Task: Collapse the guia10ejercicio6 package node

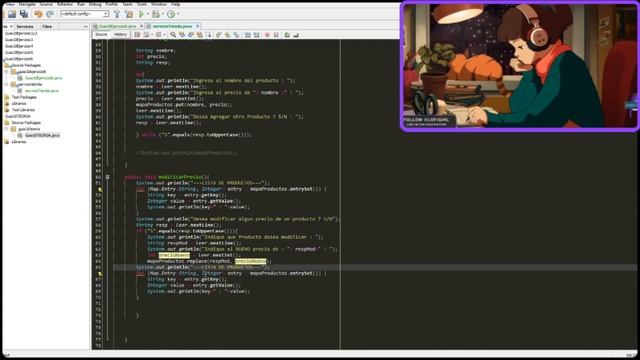Action: [x=7, y=71]
